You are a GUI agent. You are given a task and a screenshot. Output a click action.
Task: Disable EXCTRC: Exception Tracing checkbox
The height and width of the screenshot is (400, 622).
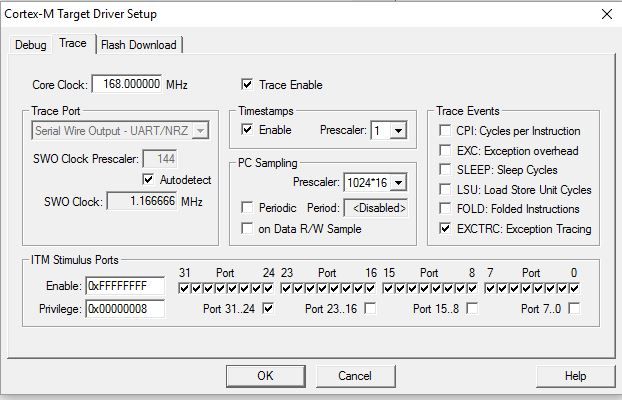pyautogui.click(x=445, y=228)
